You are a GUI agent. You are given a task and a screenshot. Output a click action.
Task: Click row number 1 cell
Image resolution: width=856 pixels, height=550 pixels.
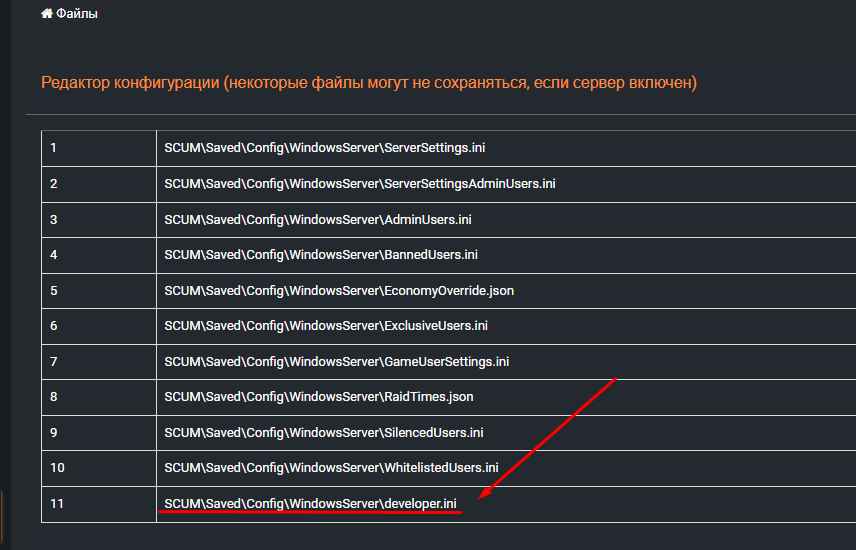[x=98, y=148]
